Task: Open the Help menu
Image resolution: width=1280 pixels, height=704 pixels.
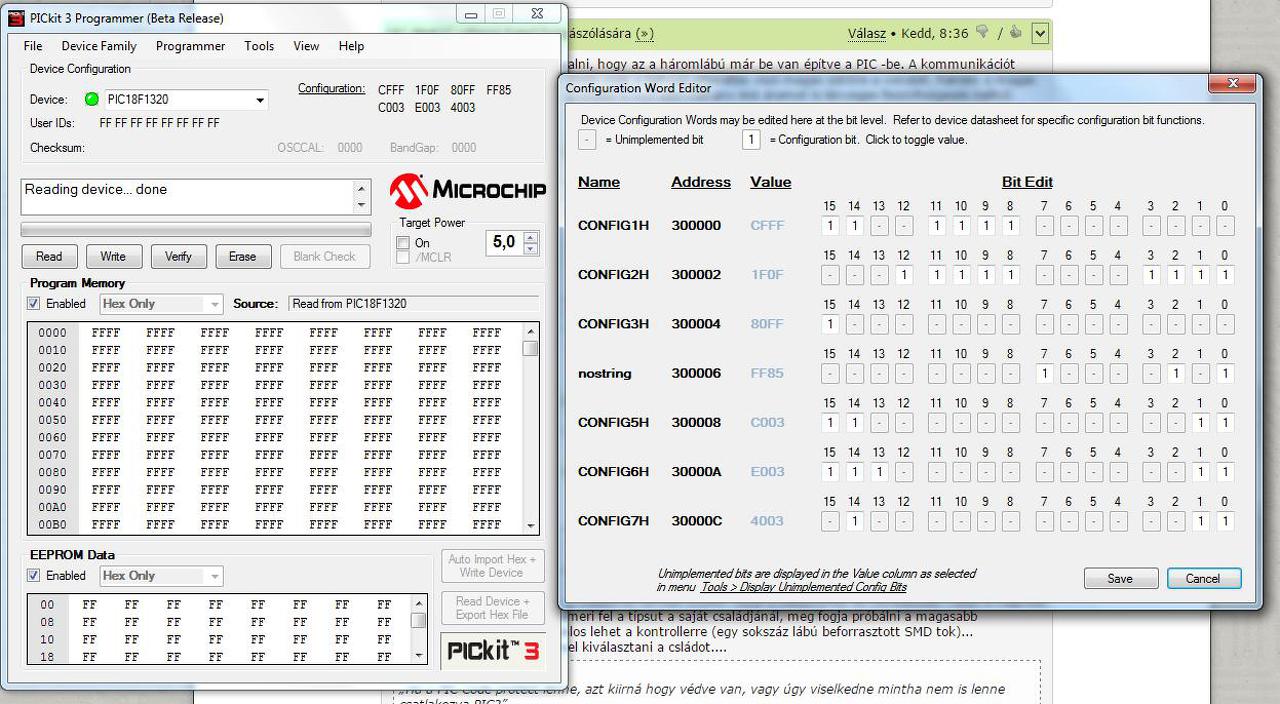Action: (x=351, y=46)
